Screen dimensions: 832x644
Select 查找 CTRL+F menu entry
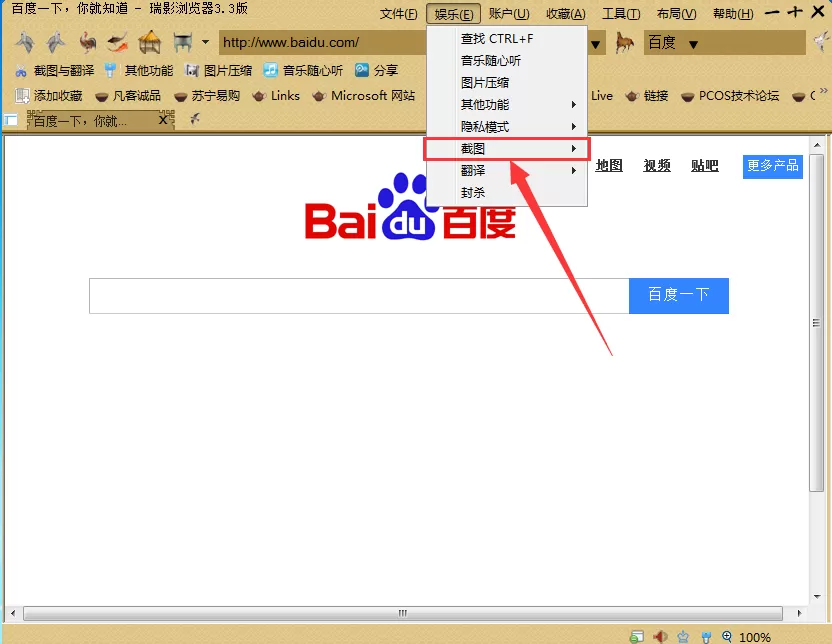(x=507, y=39)
